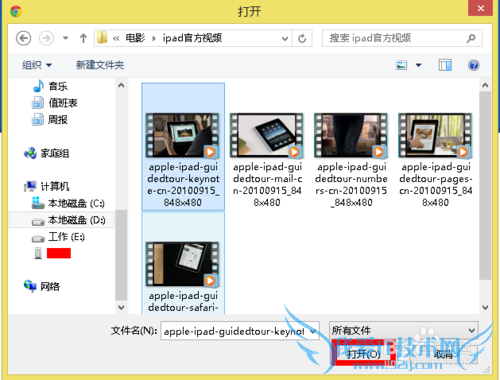Open Help with the question mark icon
The height and width of the screenshot is (380, 500).
473,65
